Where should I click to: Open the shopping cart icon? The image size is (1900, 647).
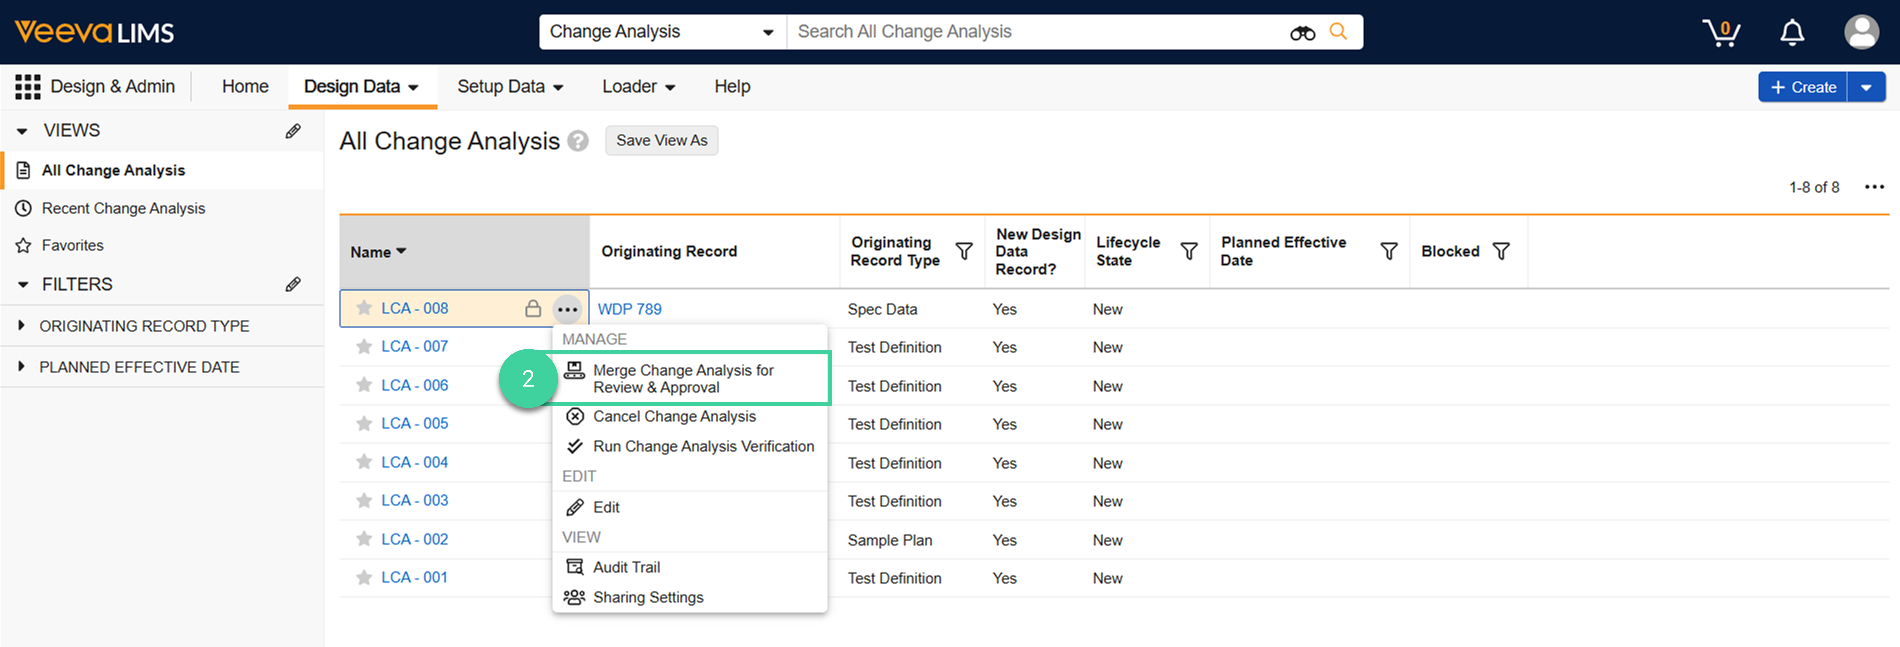(1721, 32)
